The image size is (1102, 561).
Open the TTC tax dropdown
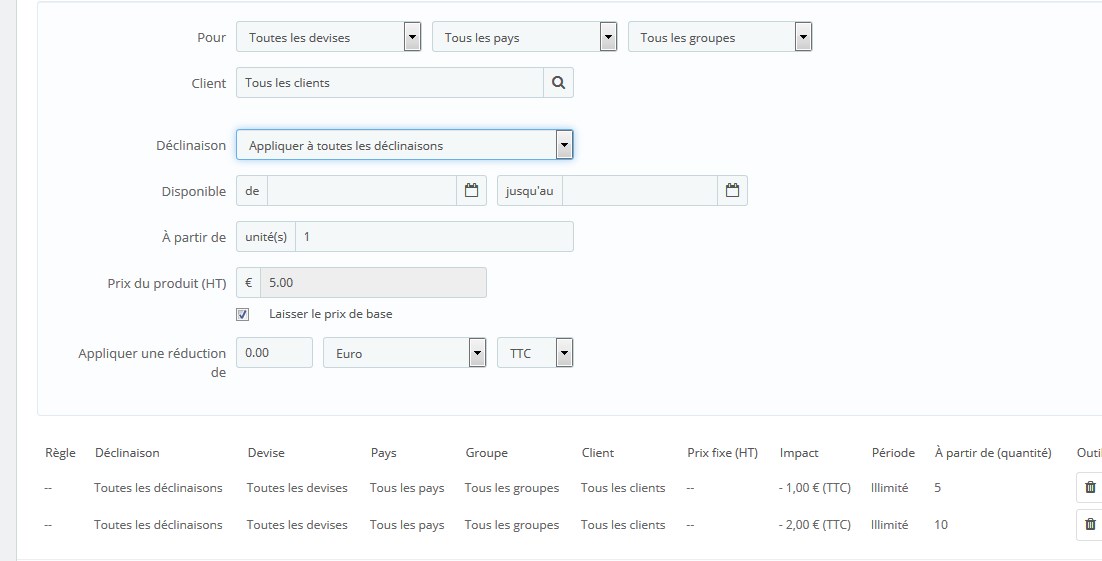(x=536, y=353)
